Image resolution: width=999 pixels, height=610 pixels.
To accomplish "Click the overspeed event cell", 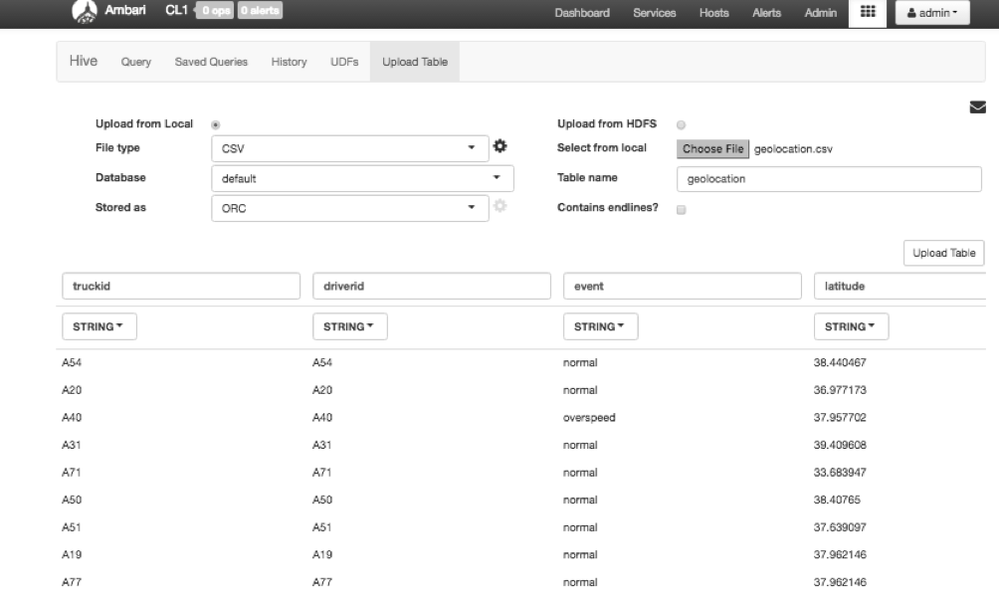I will [589, 418].
